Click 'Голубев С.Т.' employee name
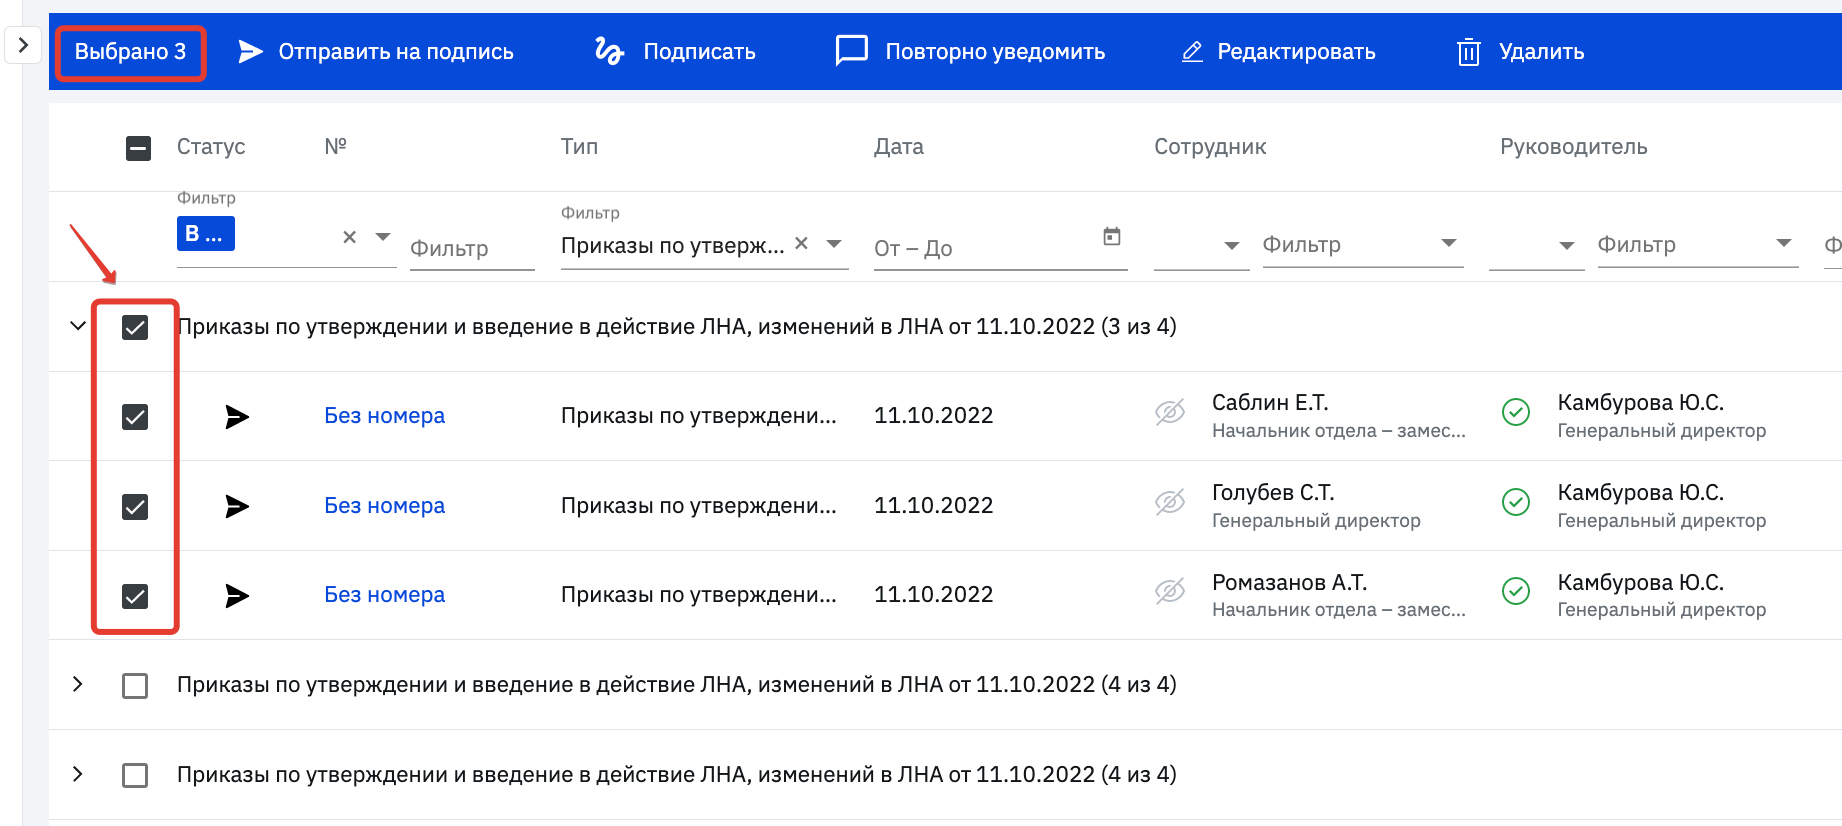 tap(1273, 493)
